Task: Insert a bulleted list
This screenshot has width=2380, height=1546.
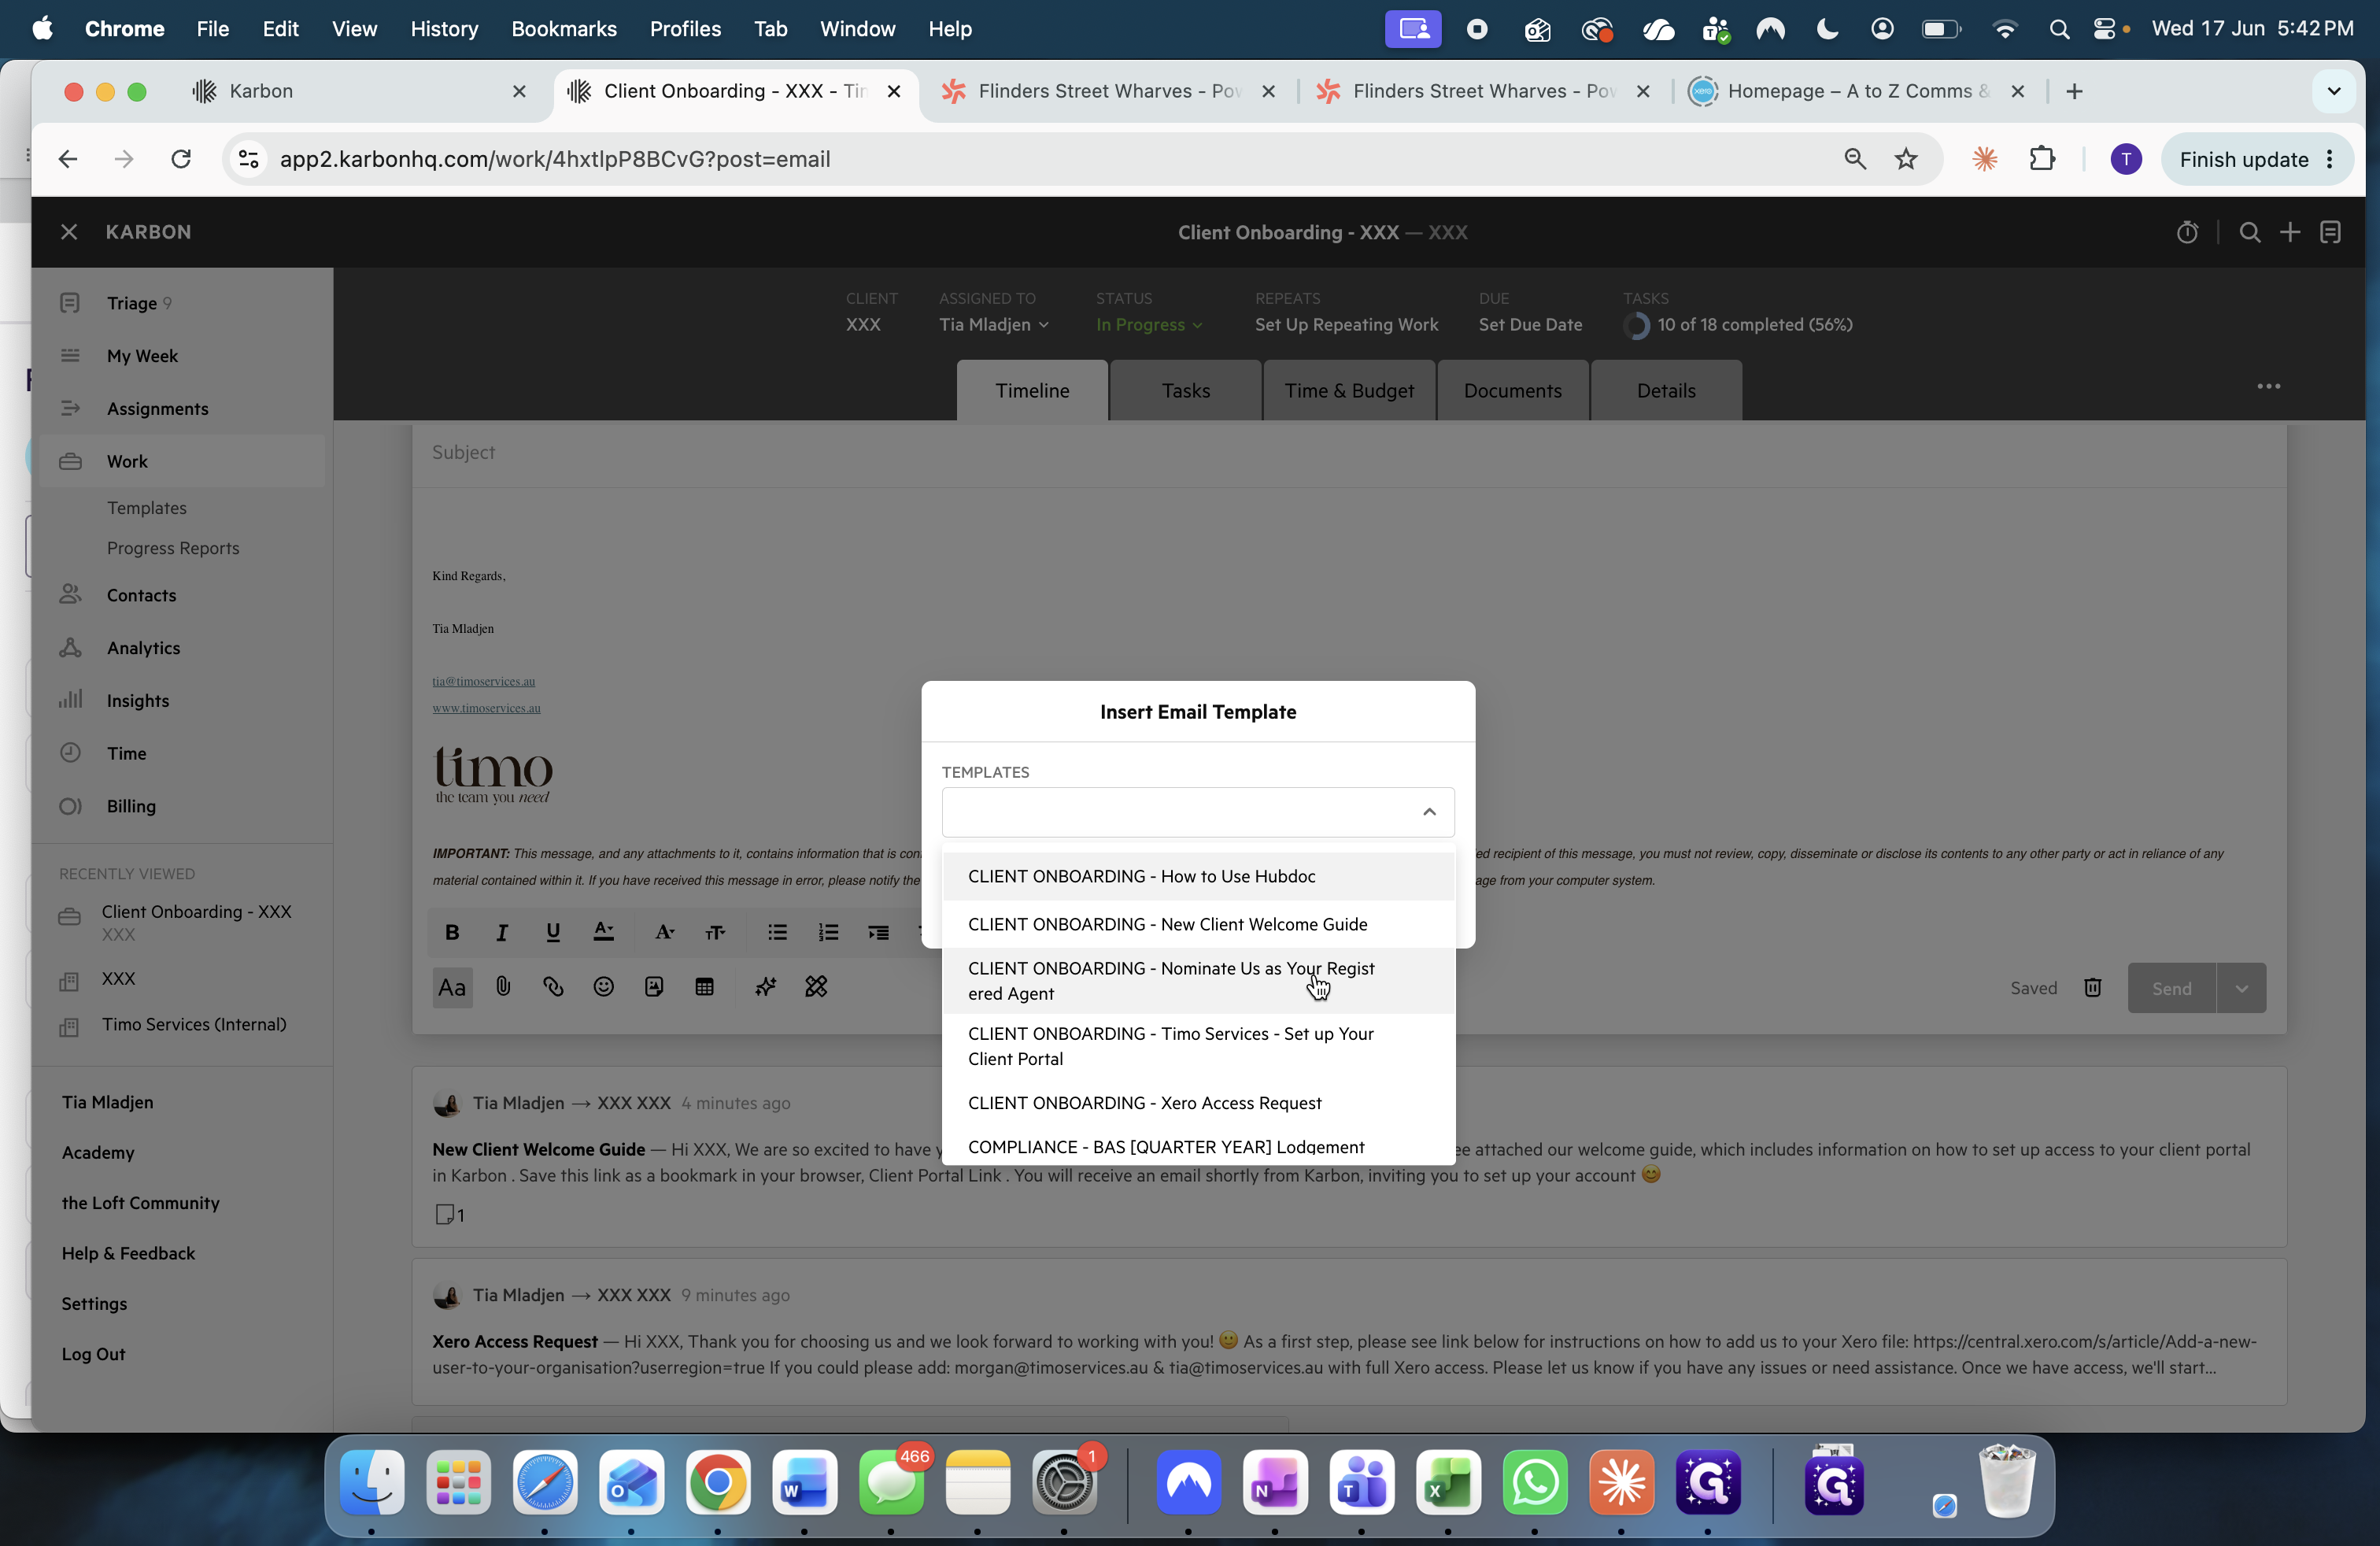Action: (x=777, y=932)
